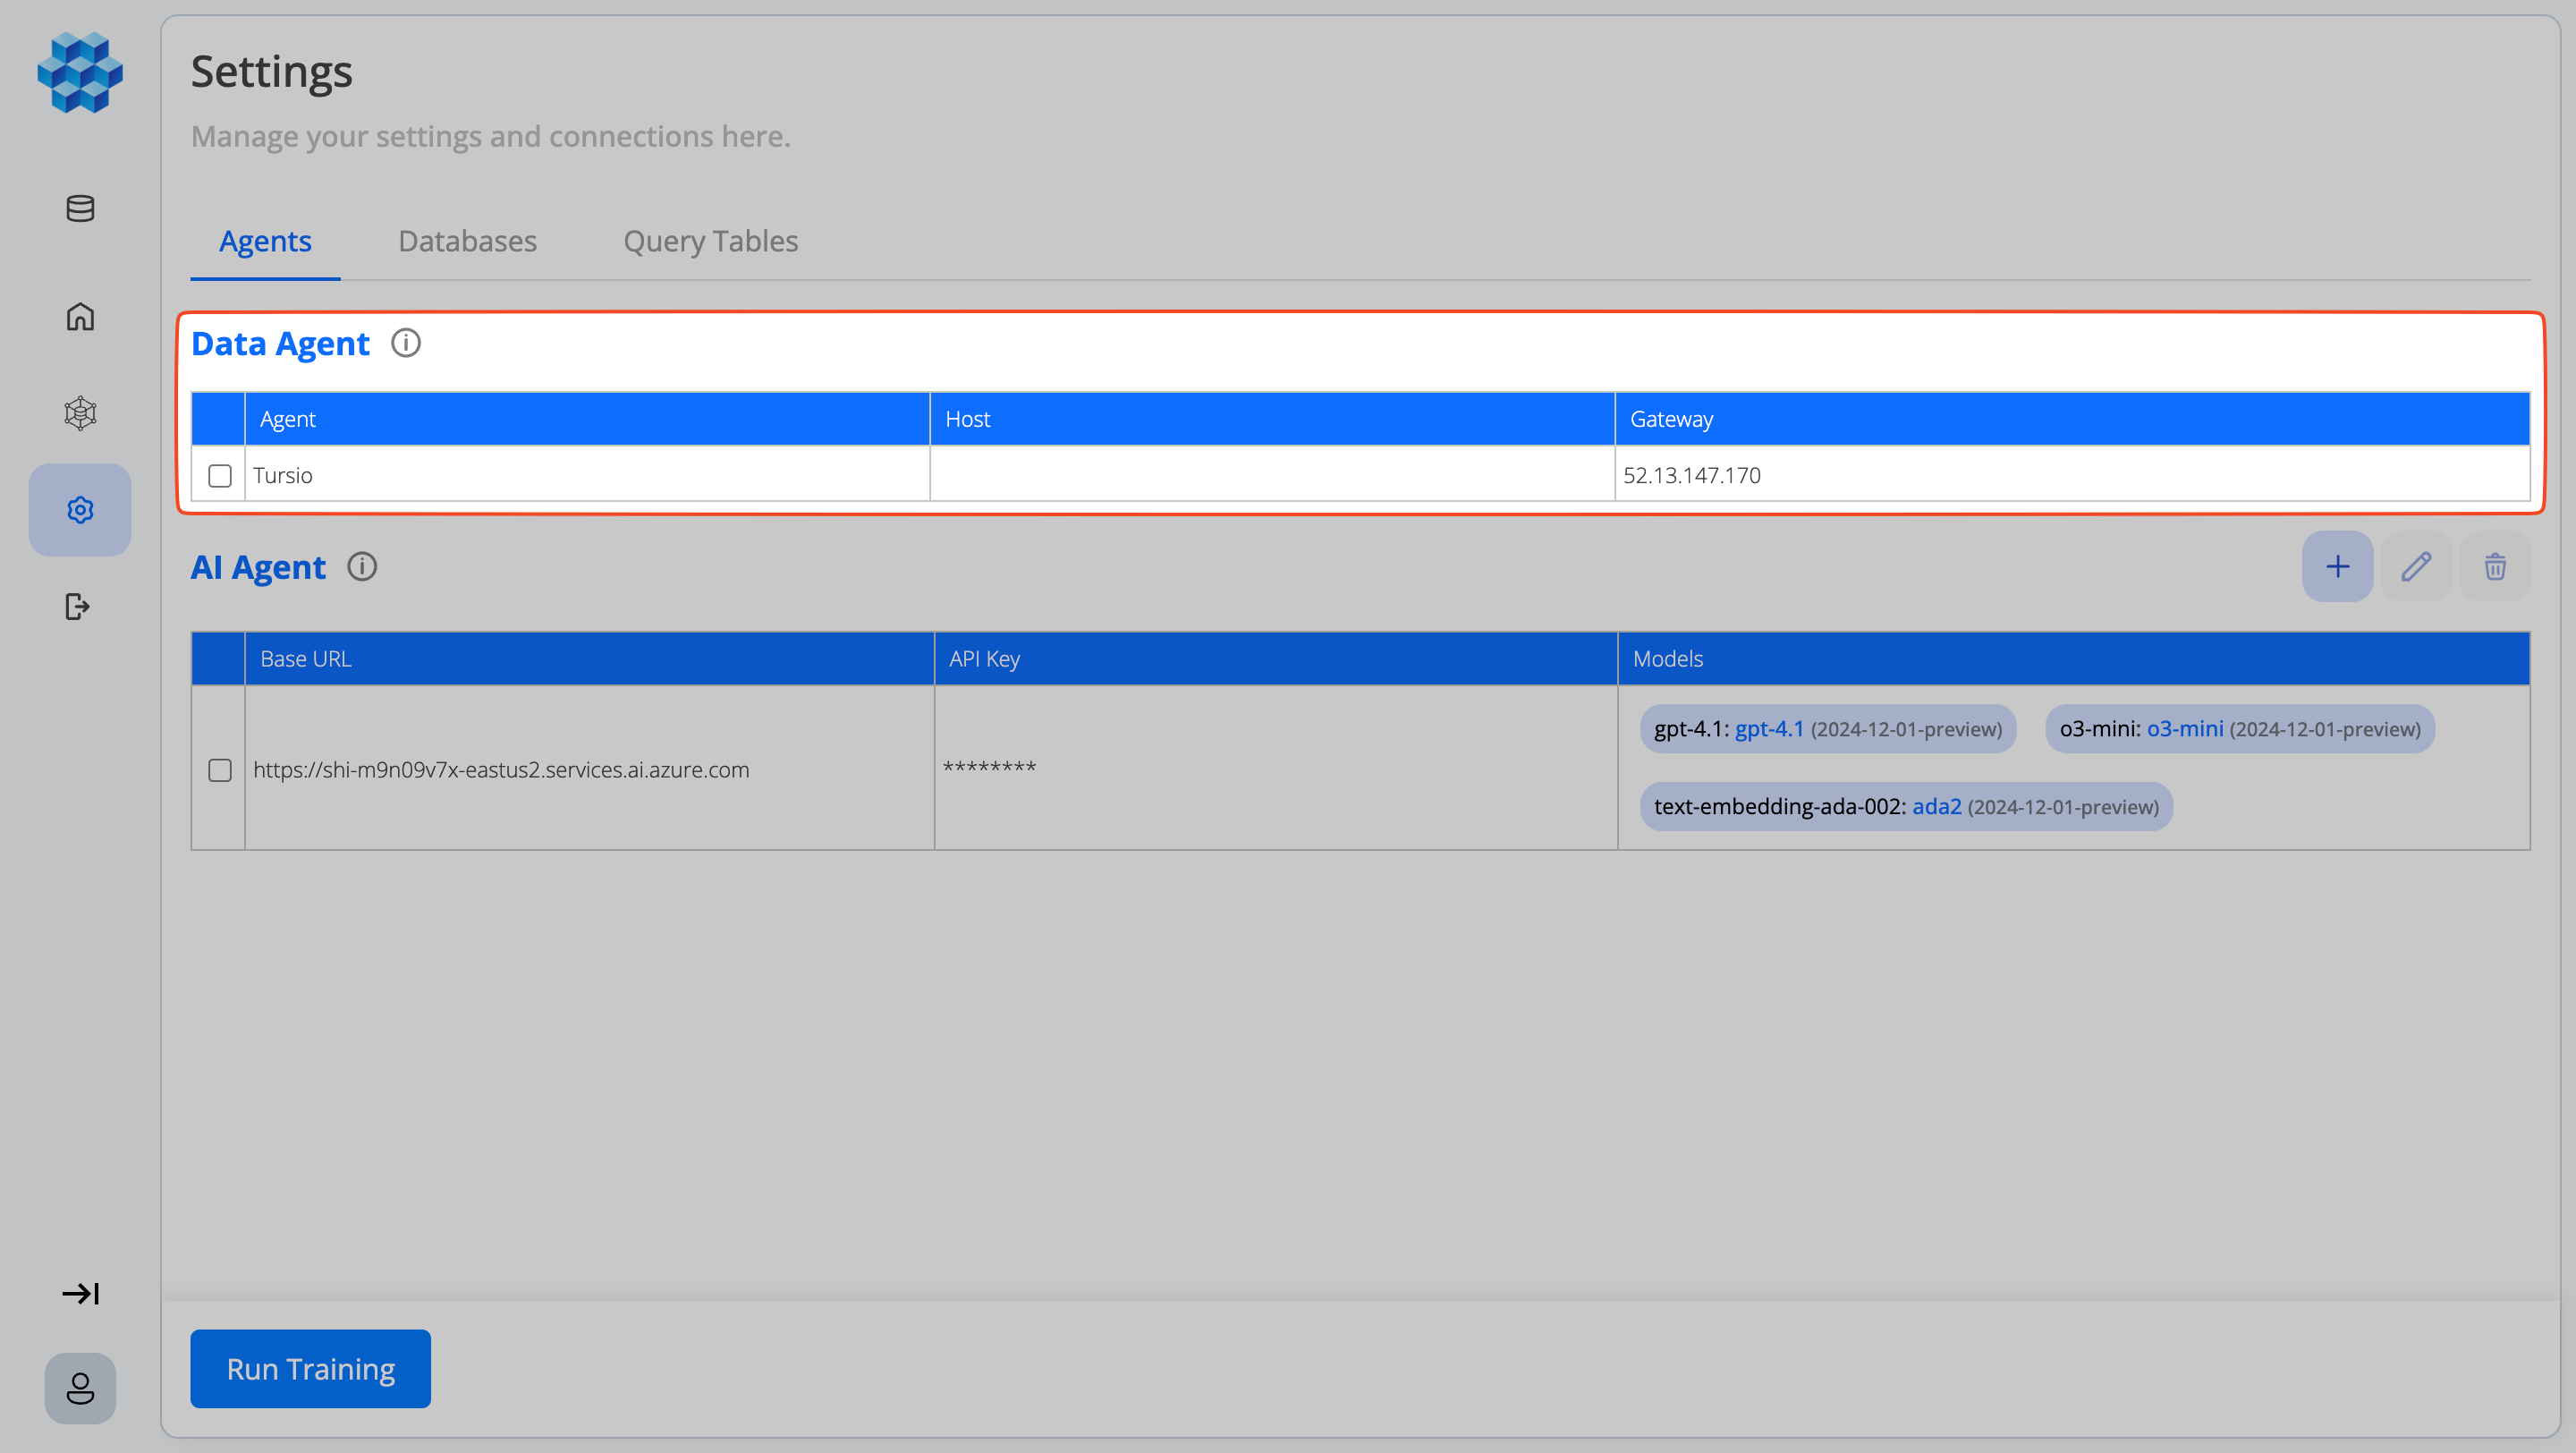Screen dimensions: 2576x1453
Task: Open the database icon in sidebar
Action: (x=80, y=208)
